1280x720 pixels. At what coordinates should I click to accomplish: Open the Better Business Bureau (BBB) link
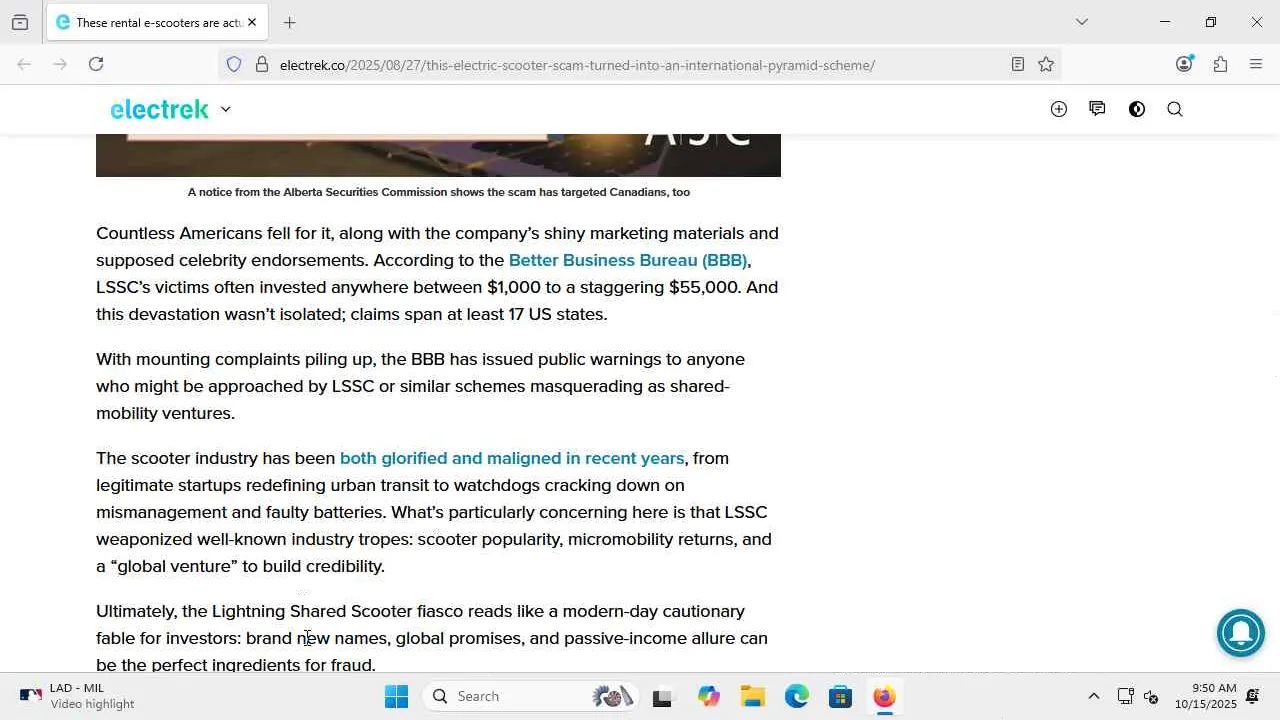[628, 260]
